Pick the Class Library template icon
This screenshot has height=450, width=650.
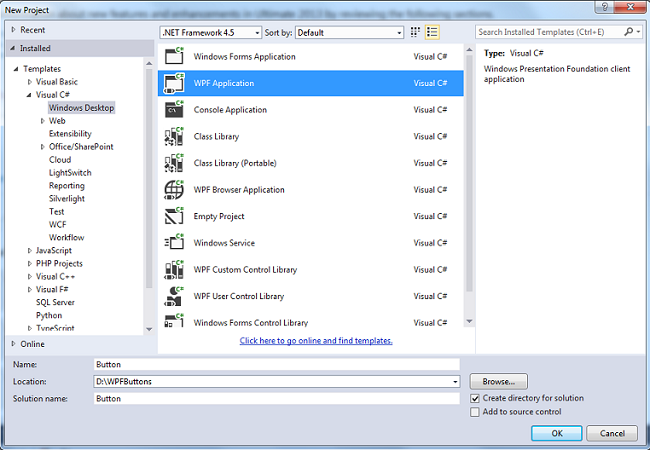click(174, 136)
